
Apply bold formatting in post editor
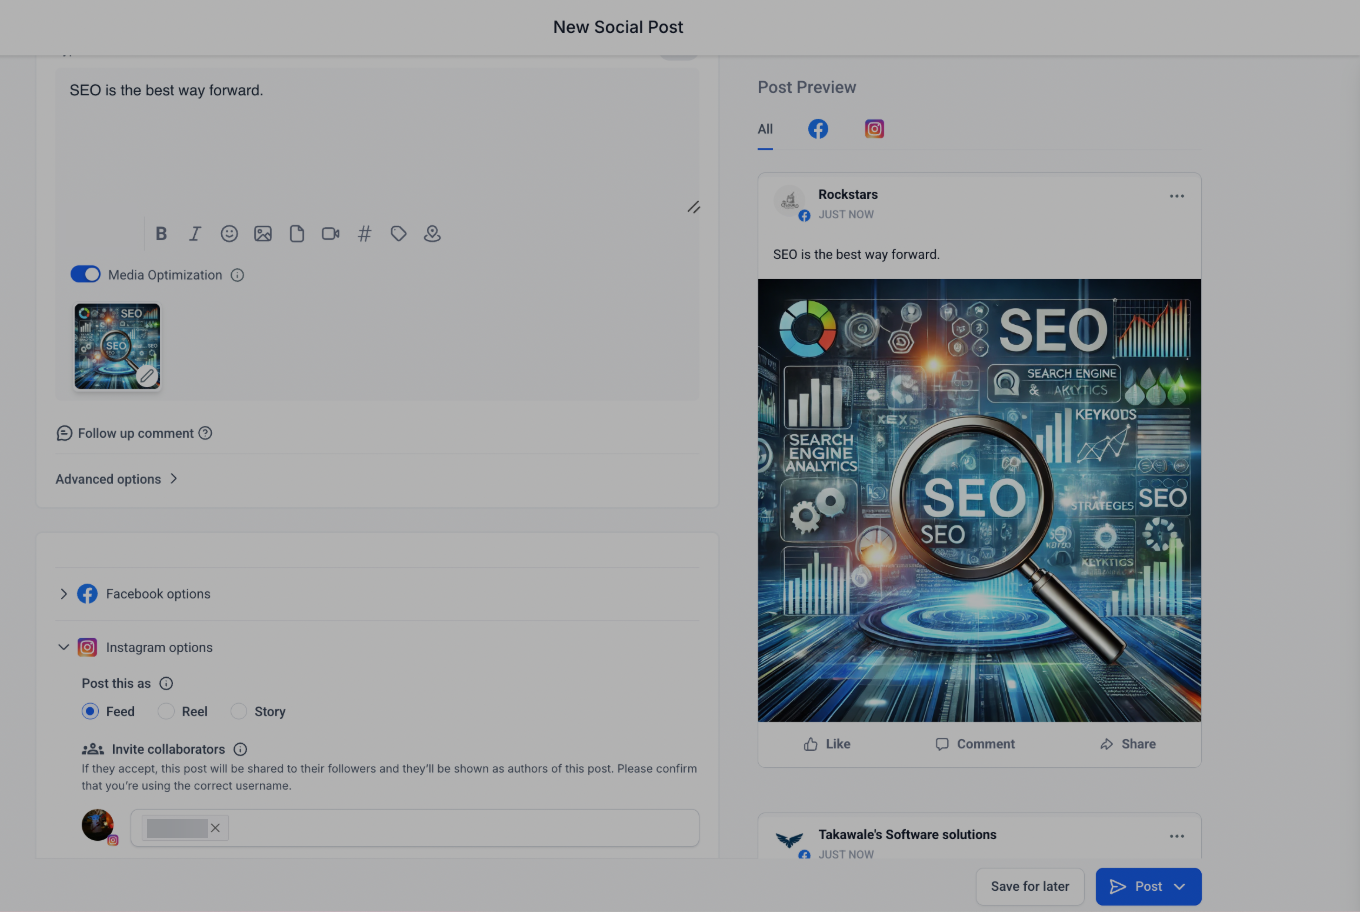tap(161, 233)
